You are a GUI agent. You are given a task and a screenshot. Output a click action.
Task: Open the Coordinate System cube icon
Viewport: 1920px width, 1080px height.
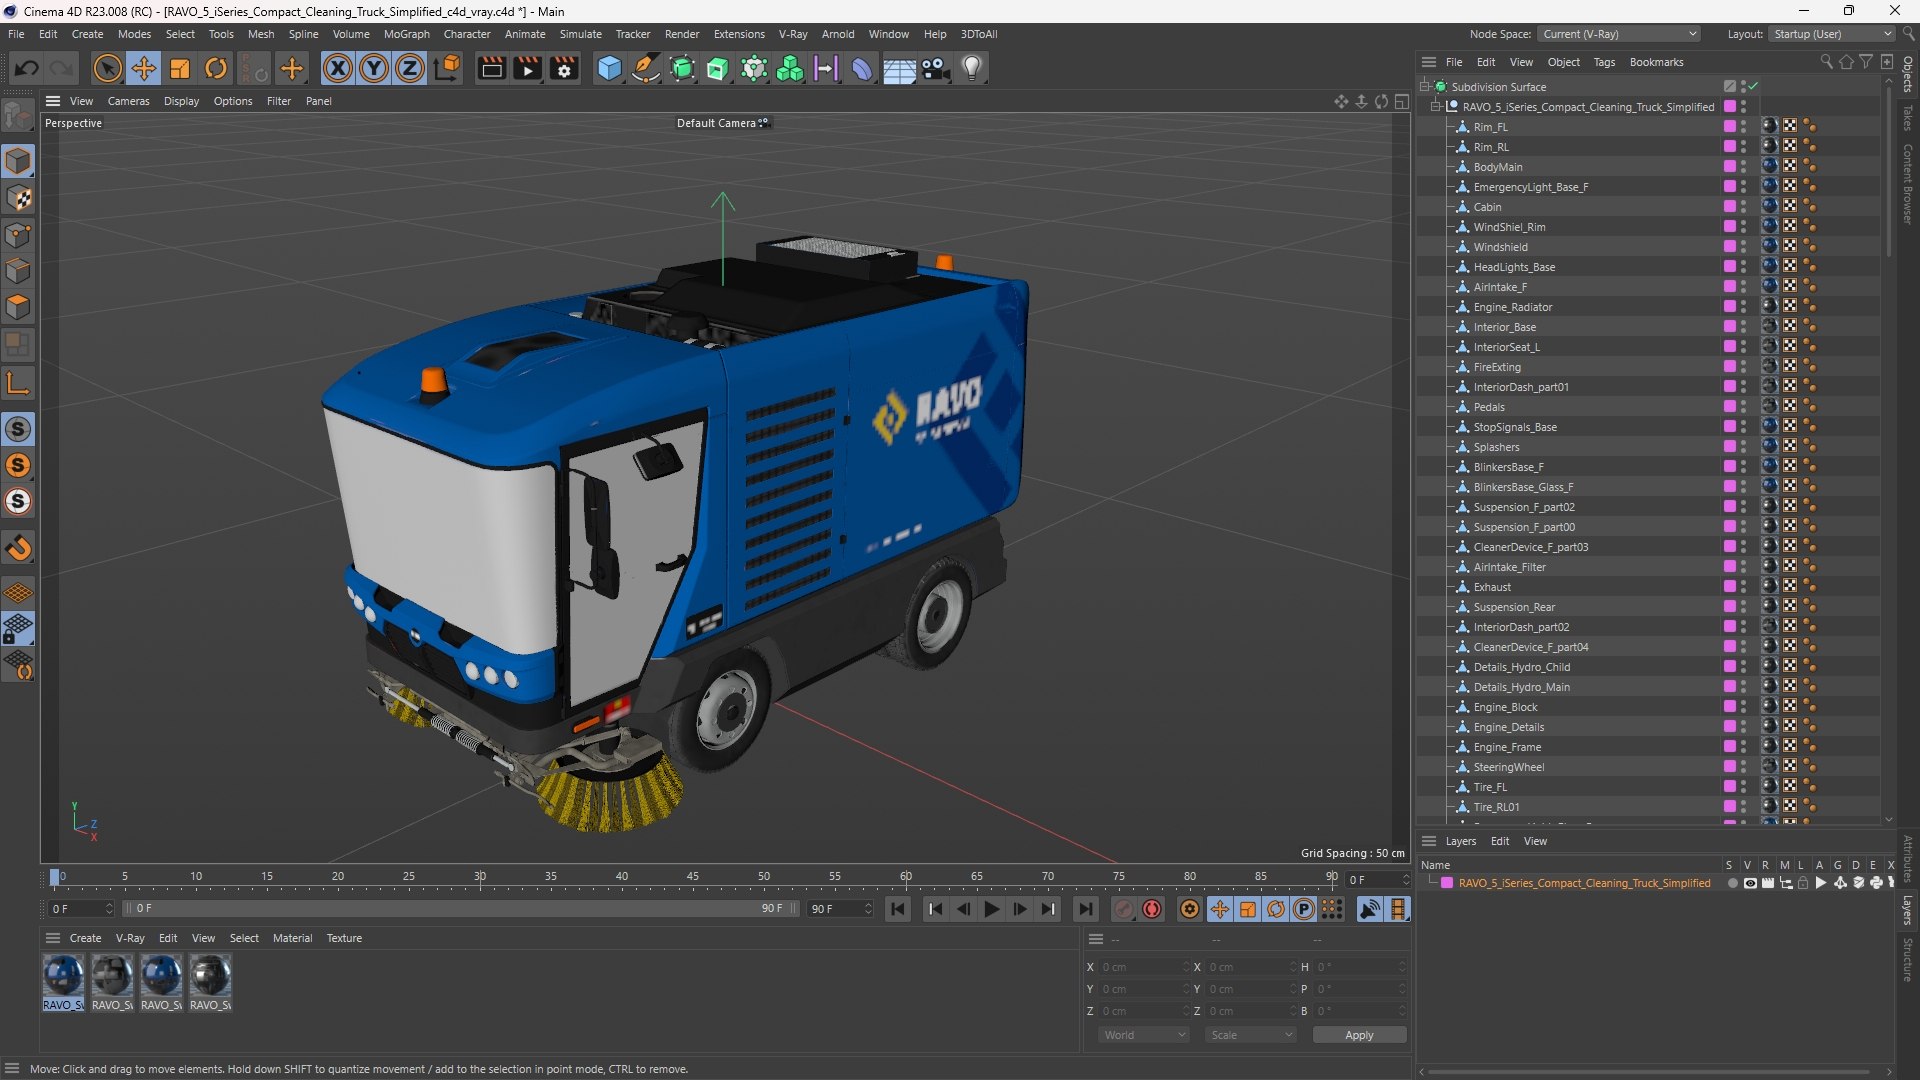(x=448, y=68)
